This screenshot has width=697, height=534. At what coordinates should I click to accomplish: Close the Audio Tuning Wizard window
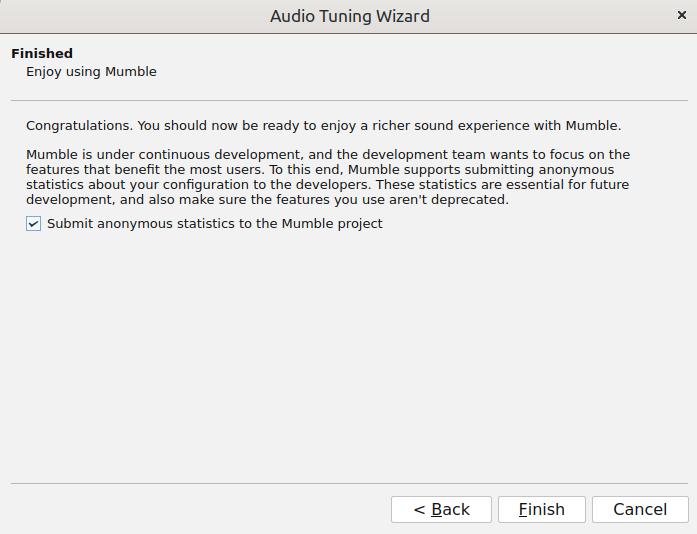pyautogui.click(x=681, y=16)
